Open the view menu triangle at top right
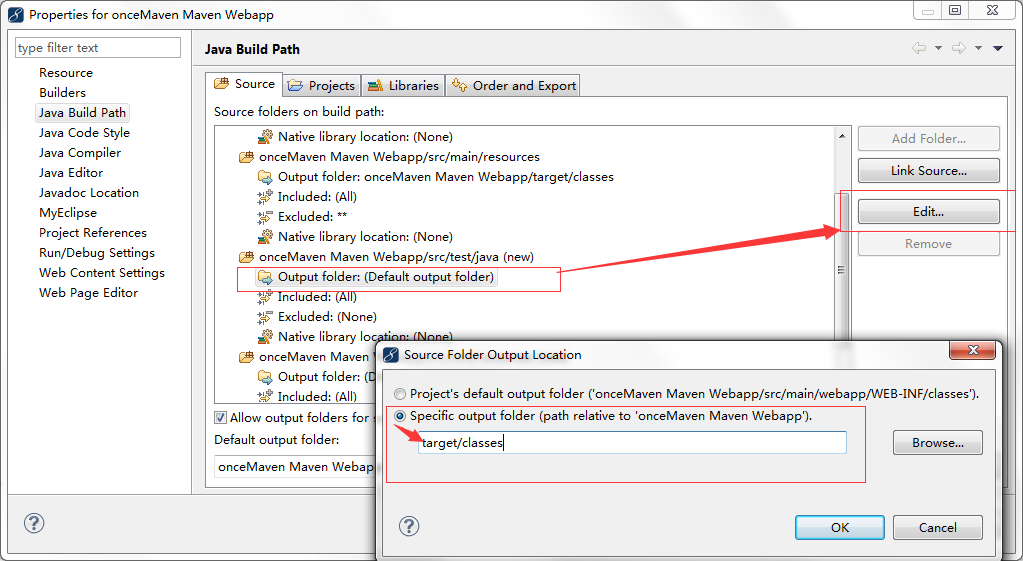 pyautogui.click(x=997, y=49)
